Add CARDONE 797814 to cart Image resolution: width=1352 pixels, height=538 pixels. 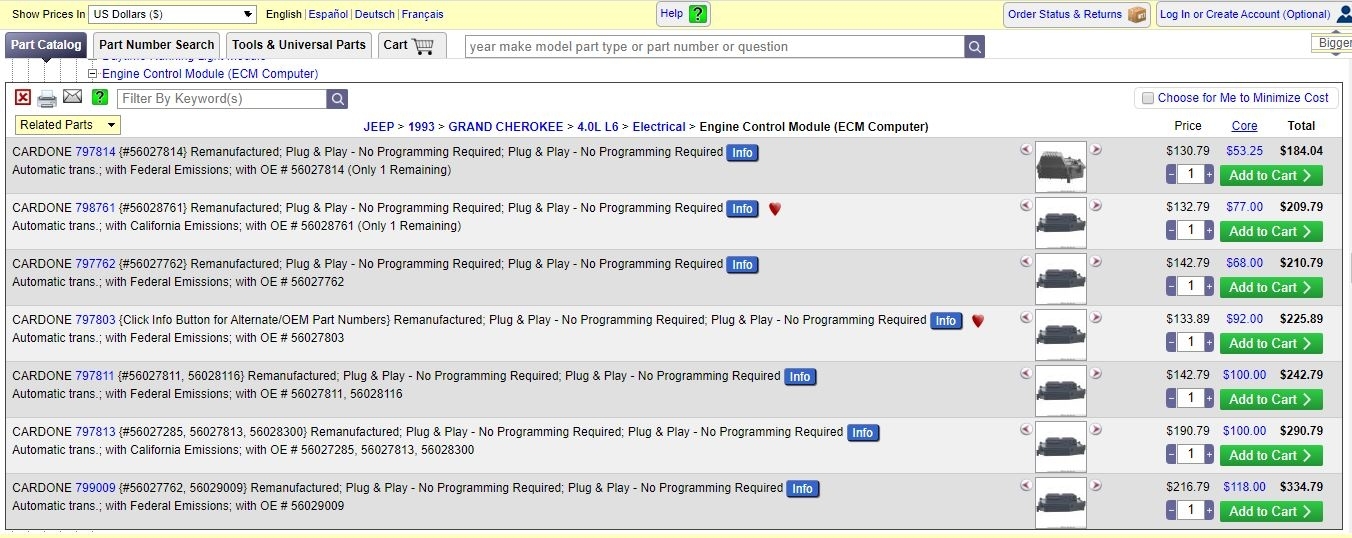(1271, 175)
